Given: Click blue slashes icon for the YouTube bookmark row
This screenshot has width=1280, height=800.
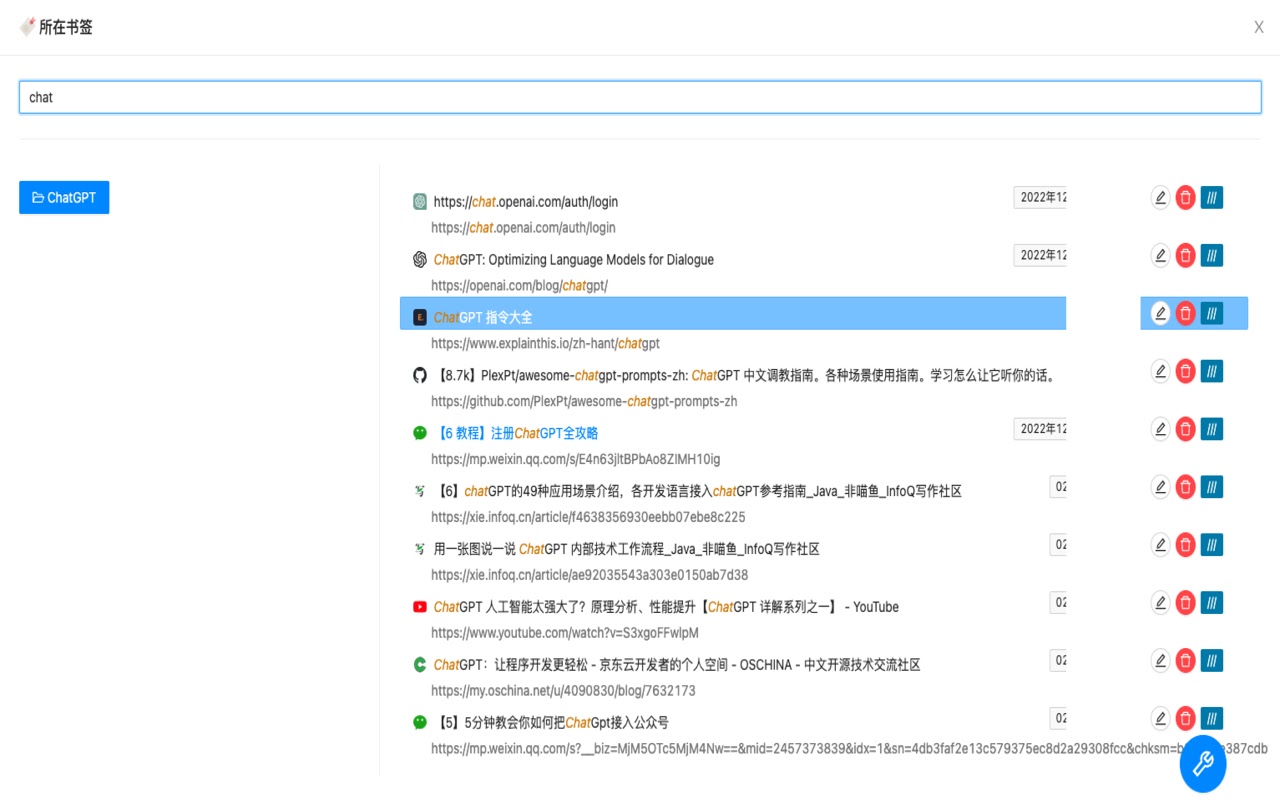Looking at the screenshot, I should (1212, 604).
